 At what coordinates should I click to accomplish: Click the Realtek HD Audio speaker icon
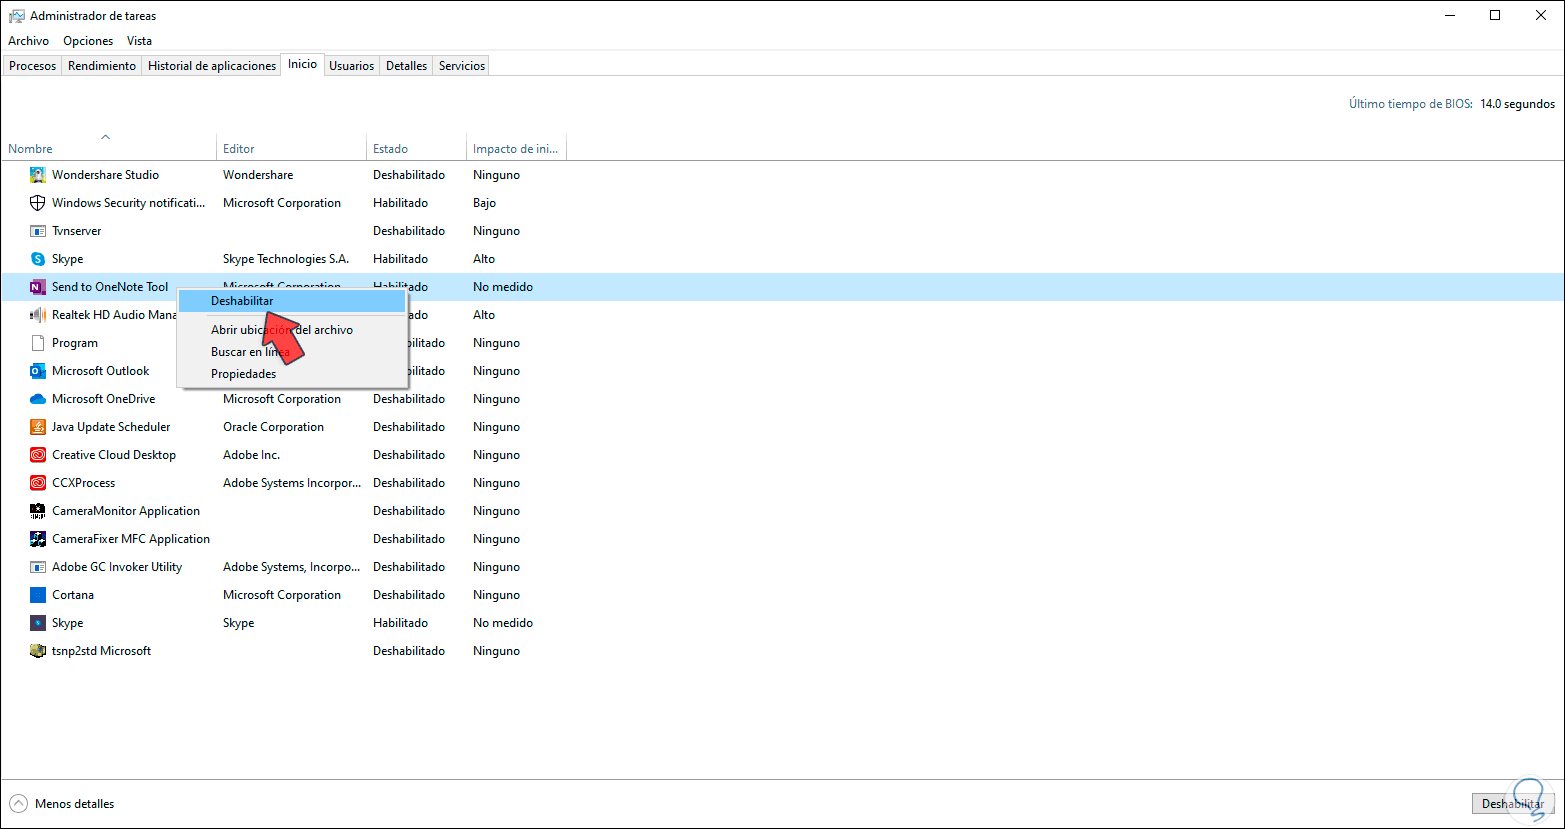pyautogui.click(x=38, y=315)
